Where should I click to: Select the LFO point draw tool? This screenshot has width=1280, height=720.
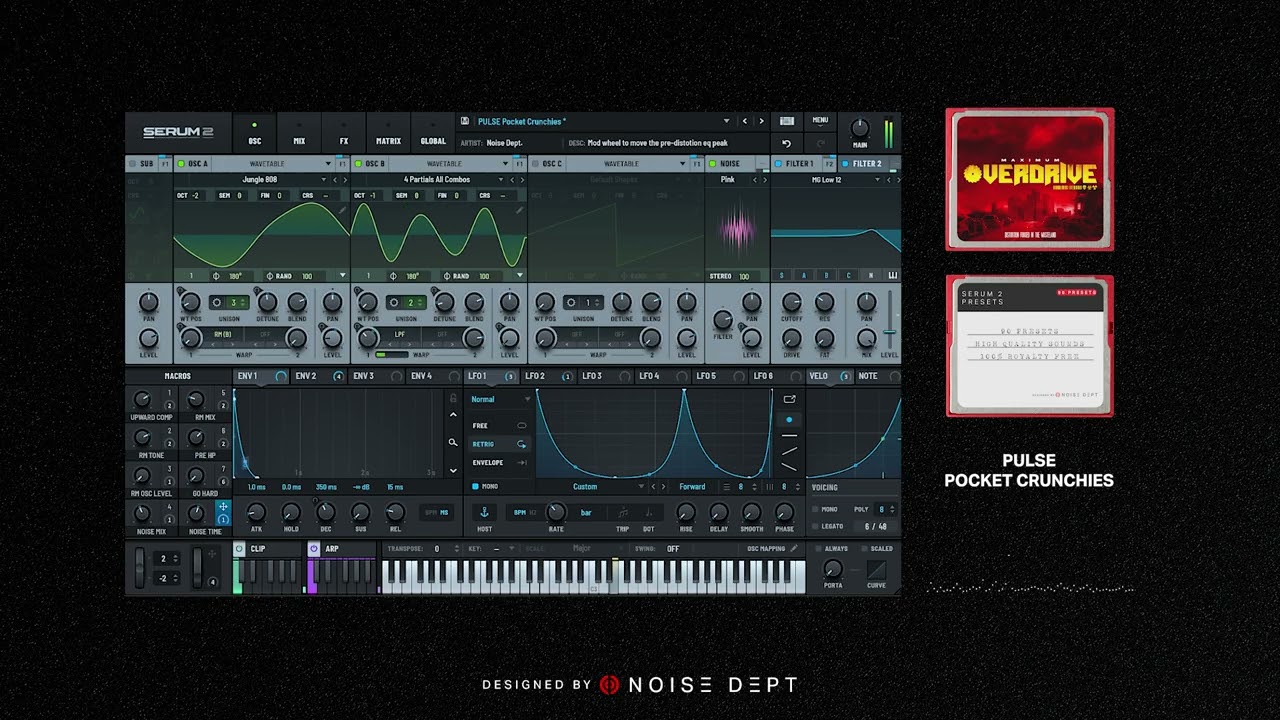click(789, 420)
